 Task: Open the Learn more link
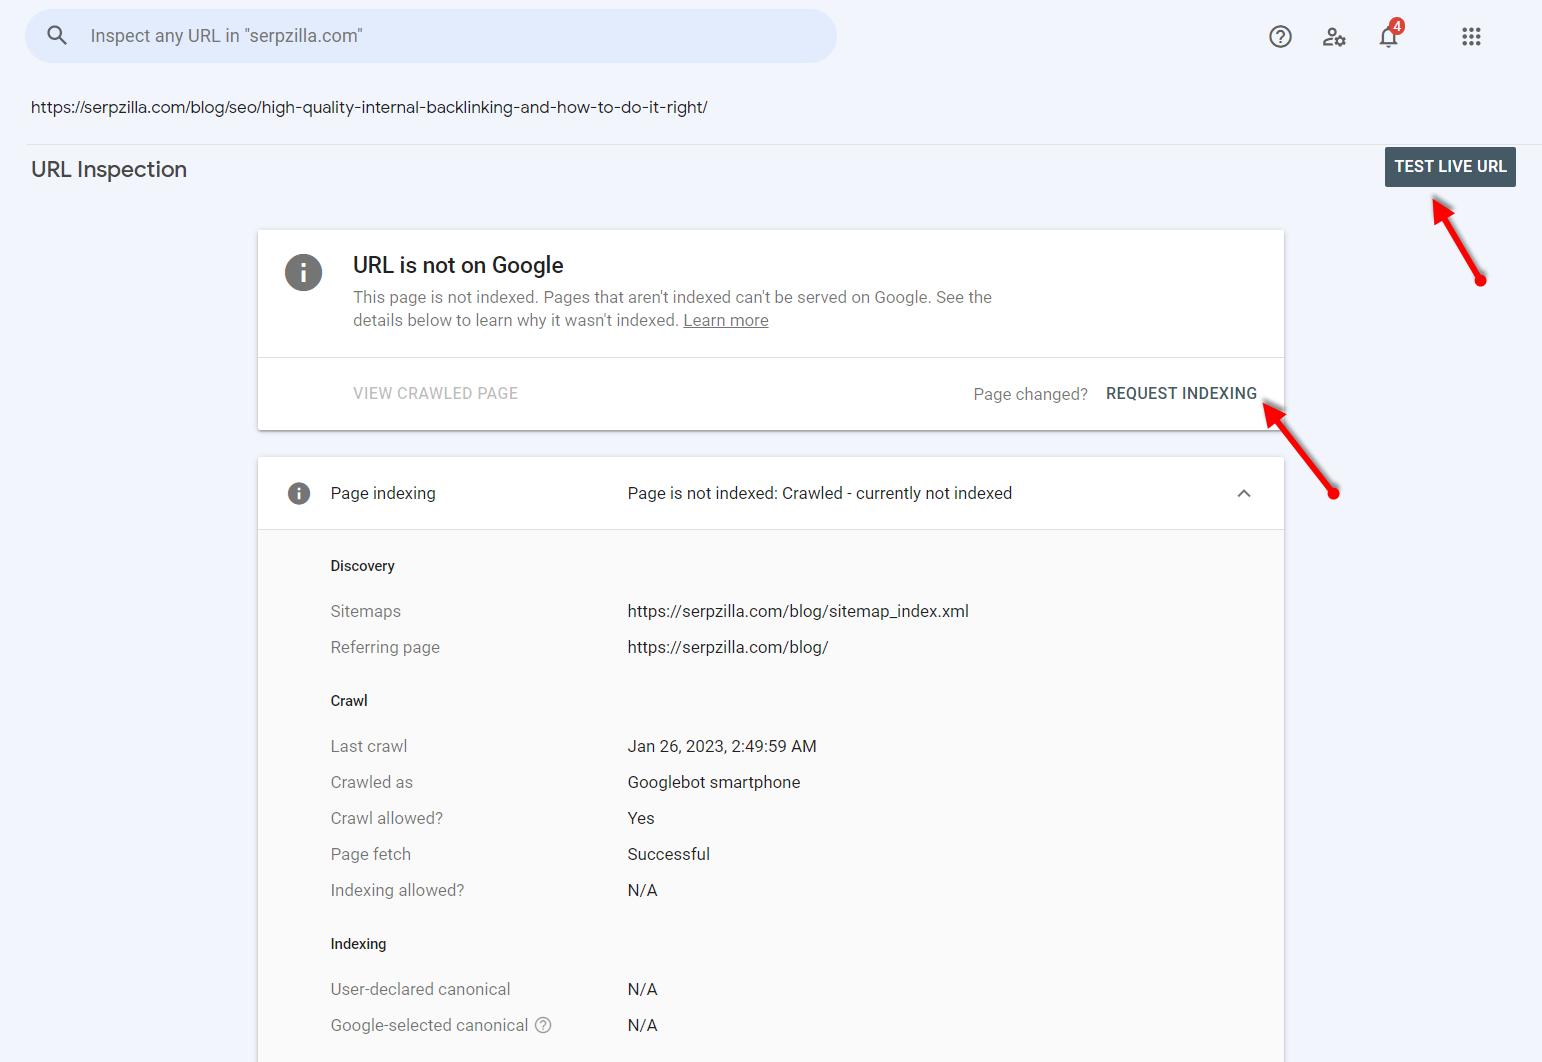(x=726, y=321)
